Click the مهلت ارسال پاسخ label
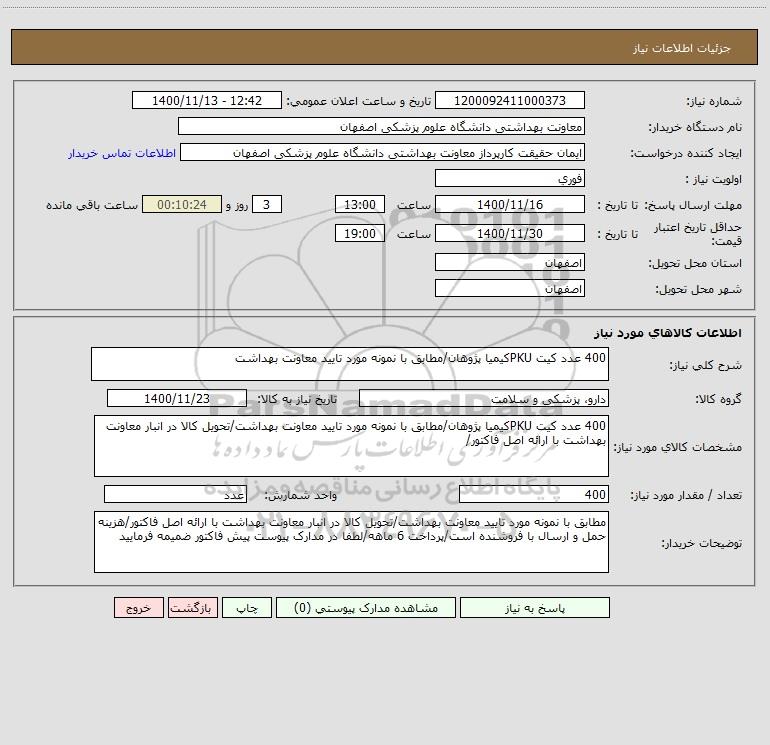The height and width of the screenshot is (745, 770). 693,205
